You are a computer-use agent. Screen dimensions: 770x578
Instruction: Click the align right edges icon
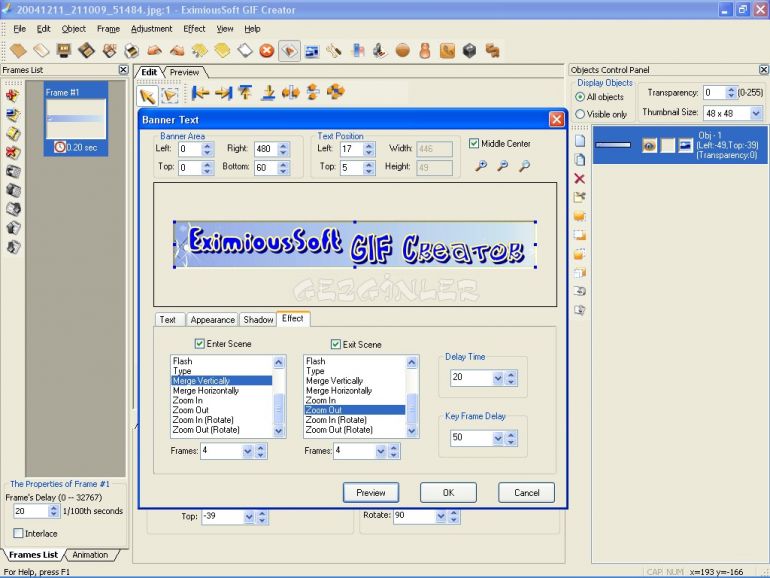point(223,92)
